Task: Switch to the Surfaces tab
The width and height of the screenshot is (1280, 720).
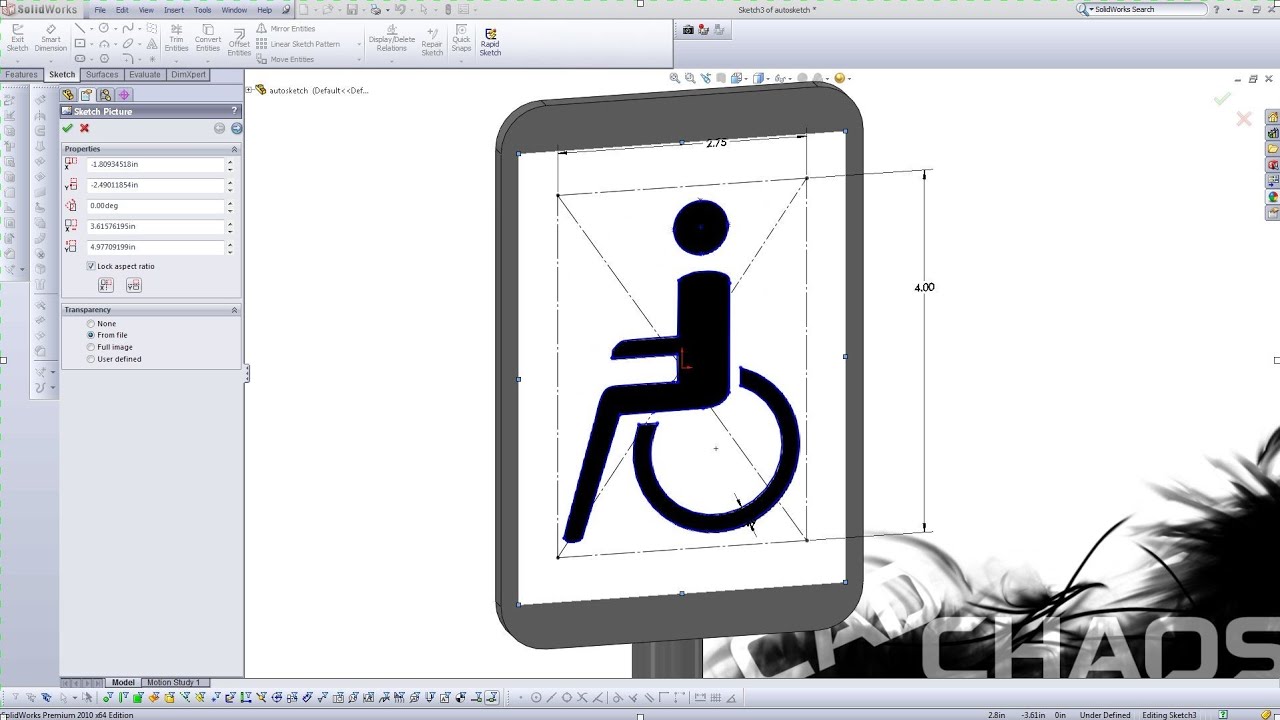Action: [102, 75]
